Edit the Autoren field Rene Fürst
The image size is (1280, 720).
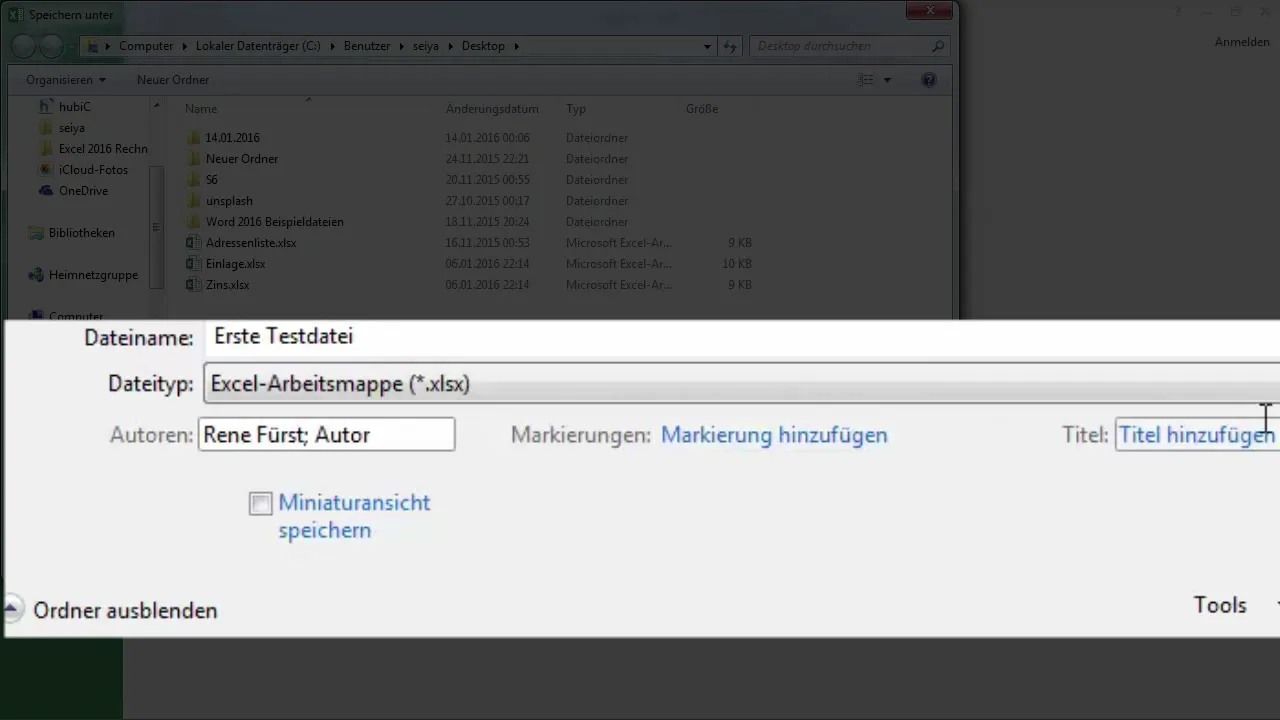point(327,435)
